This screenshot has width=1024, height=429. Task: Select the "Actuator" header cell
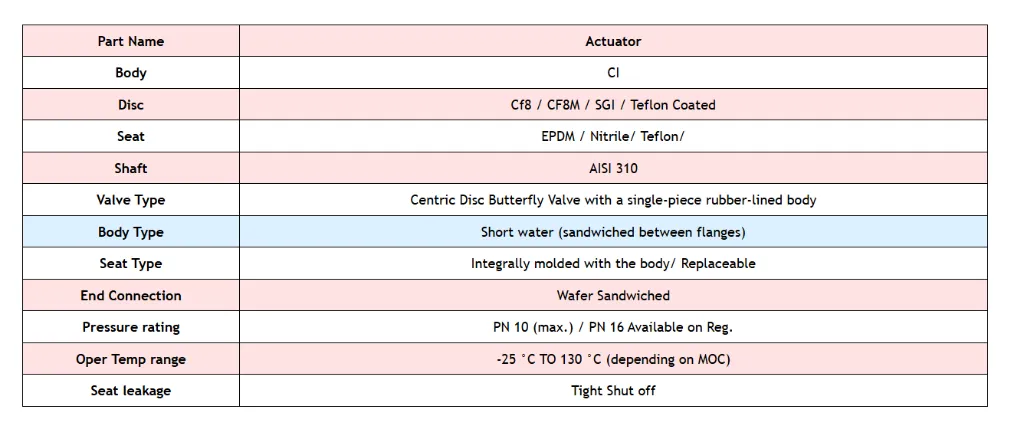coord(613,41)
